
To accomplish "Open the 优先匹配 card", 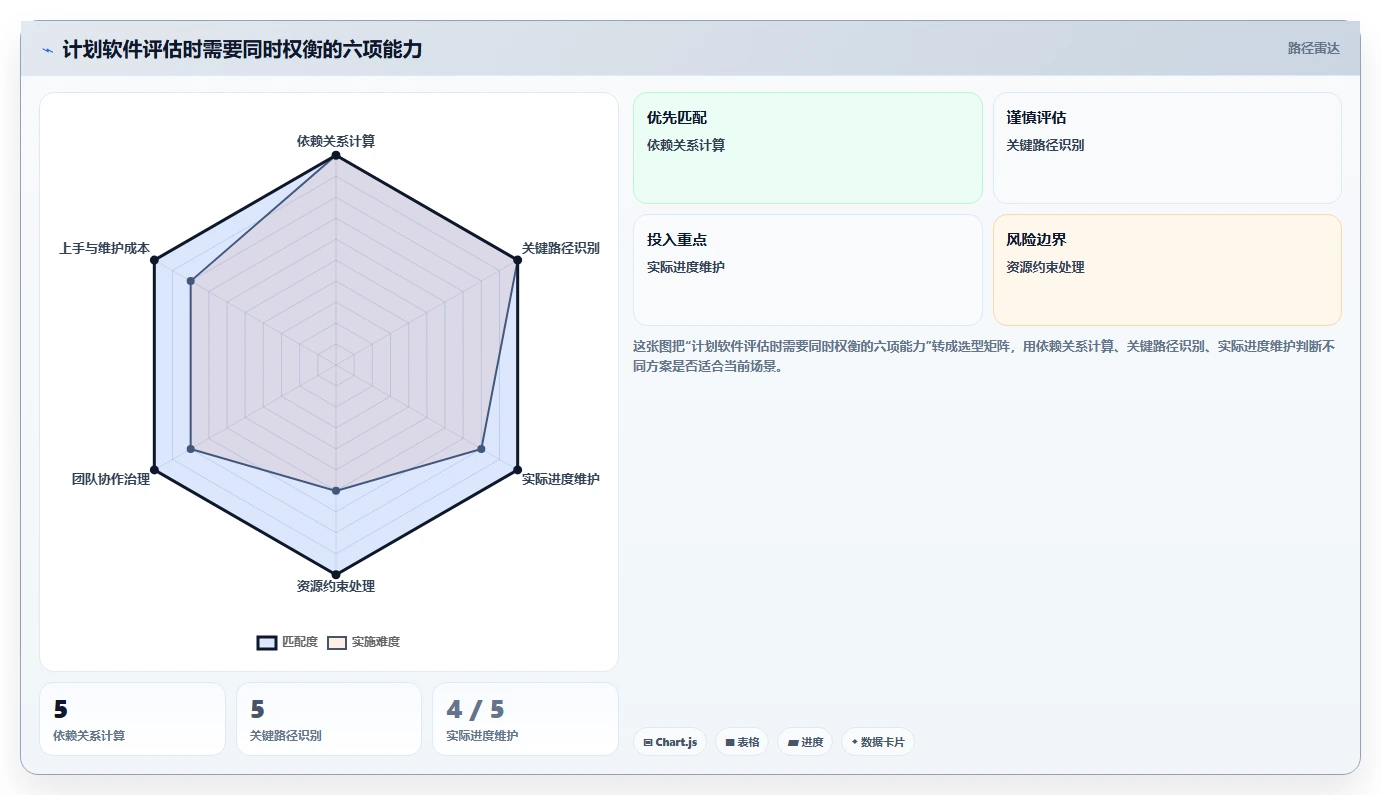I will (x=808, y=148).
